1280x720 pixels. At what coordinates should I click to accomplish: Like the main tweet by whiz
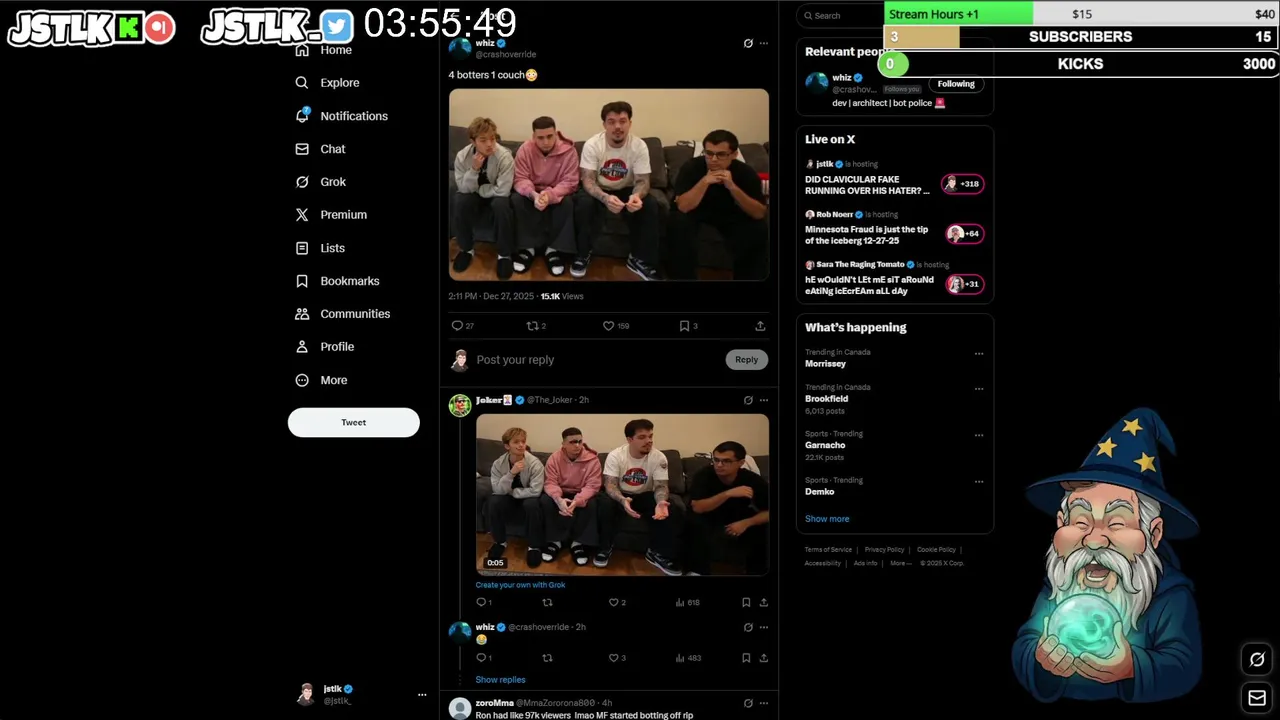coord(608,326)
